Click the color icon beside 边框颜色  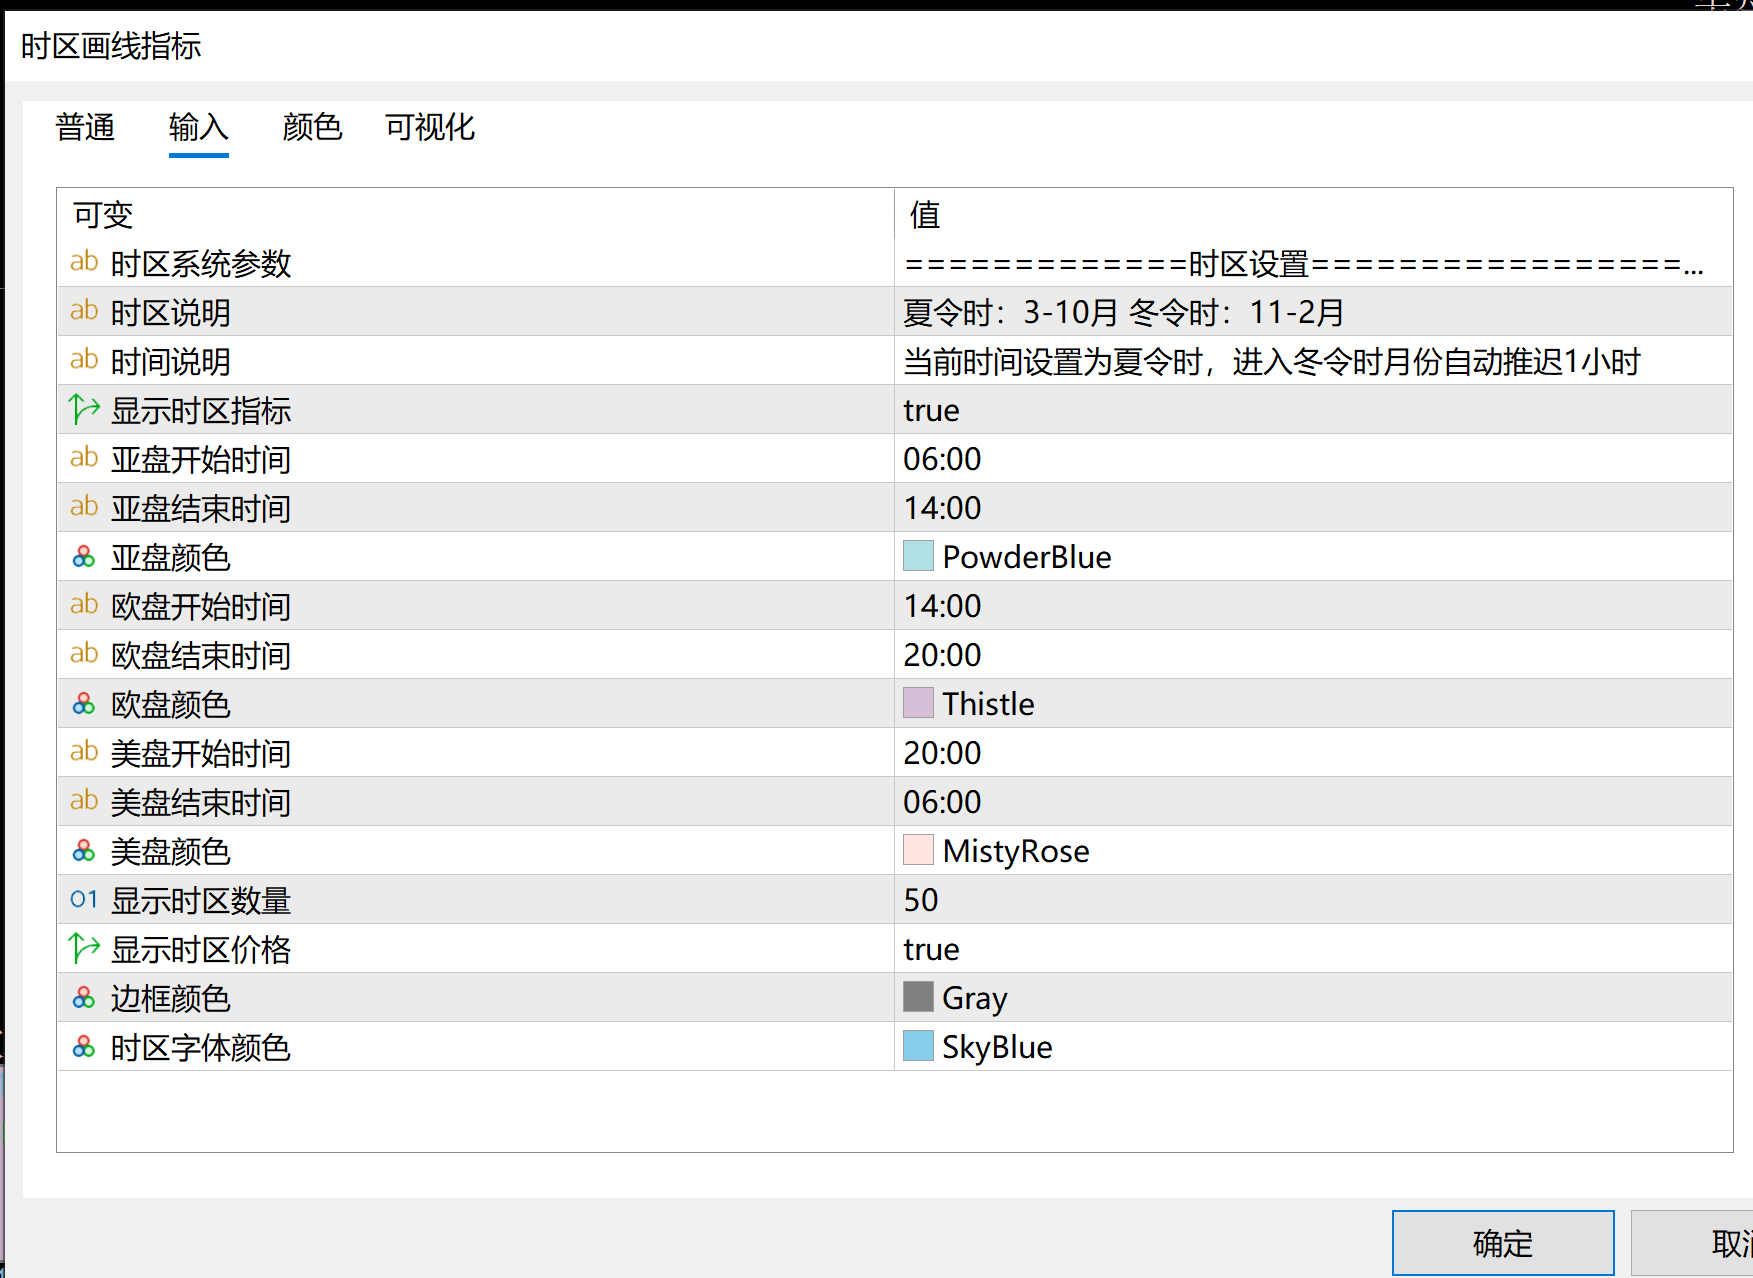(x=84, y=998)
